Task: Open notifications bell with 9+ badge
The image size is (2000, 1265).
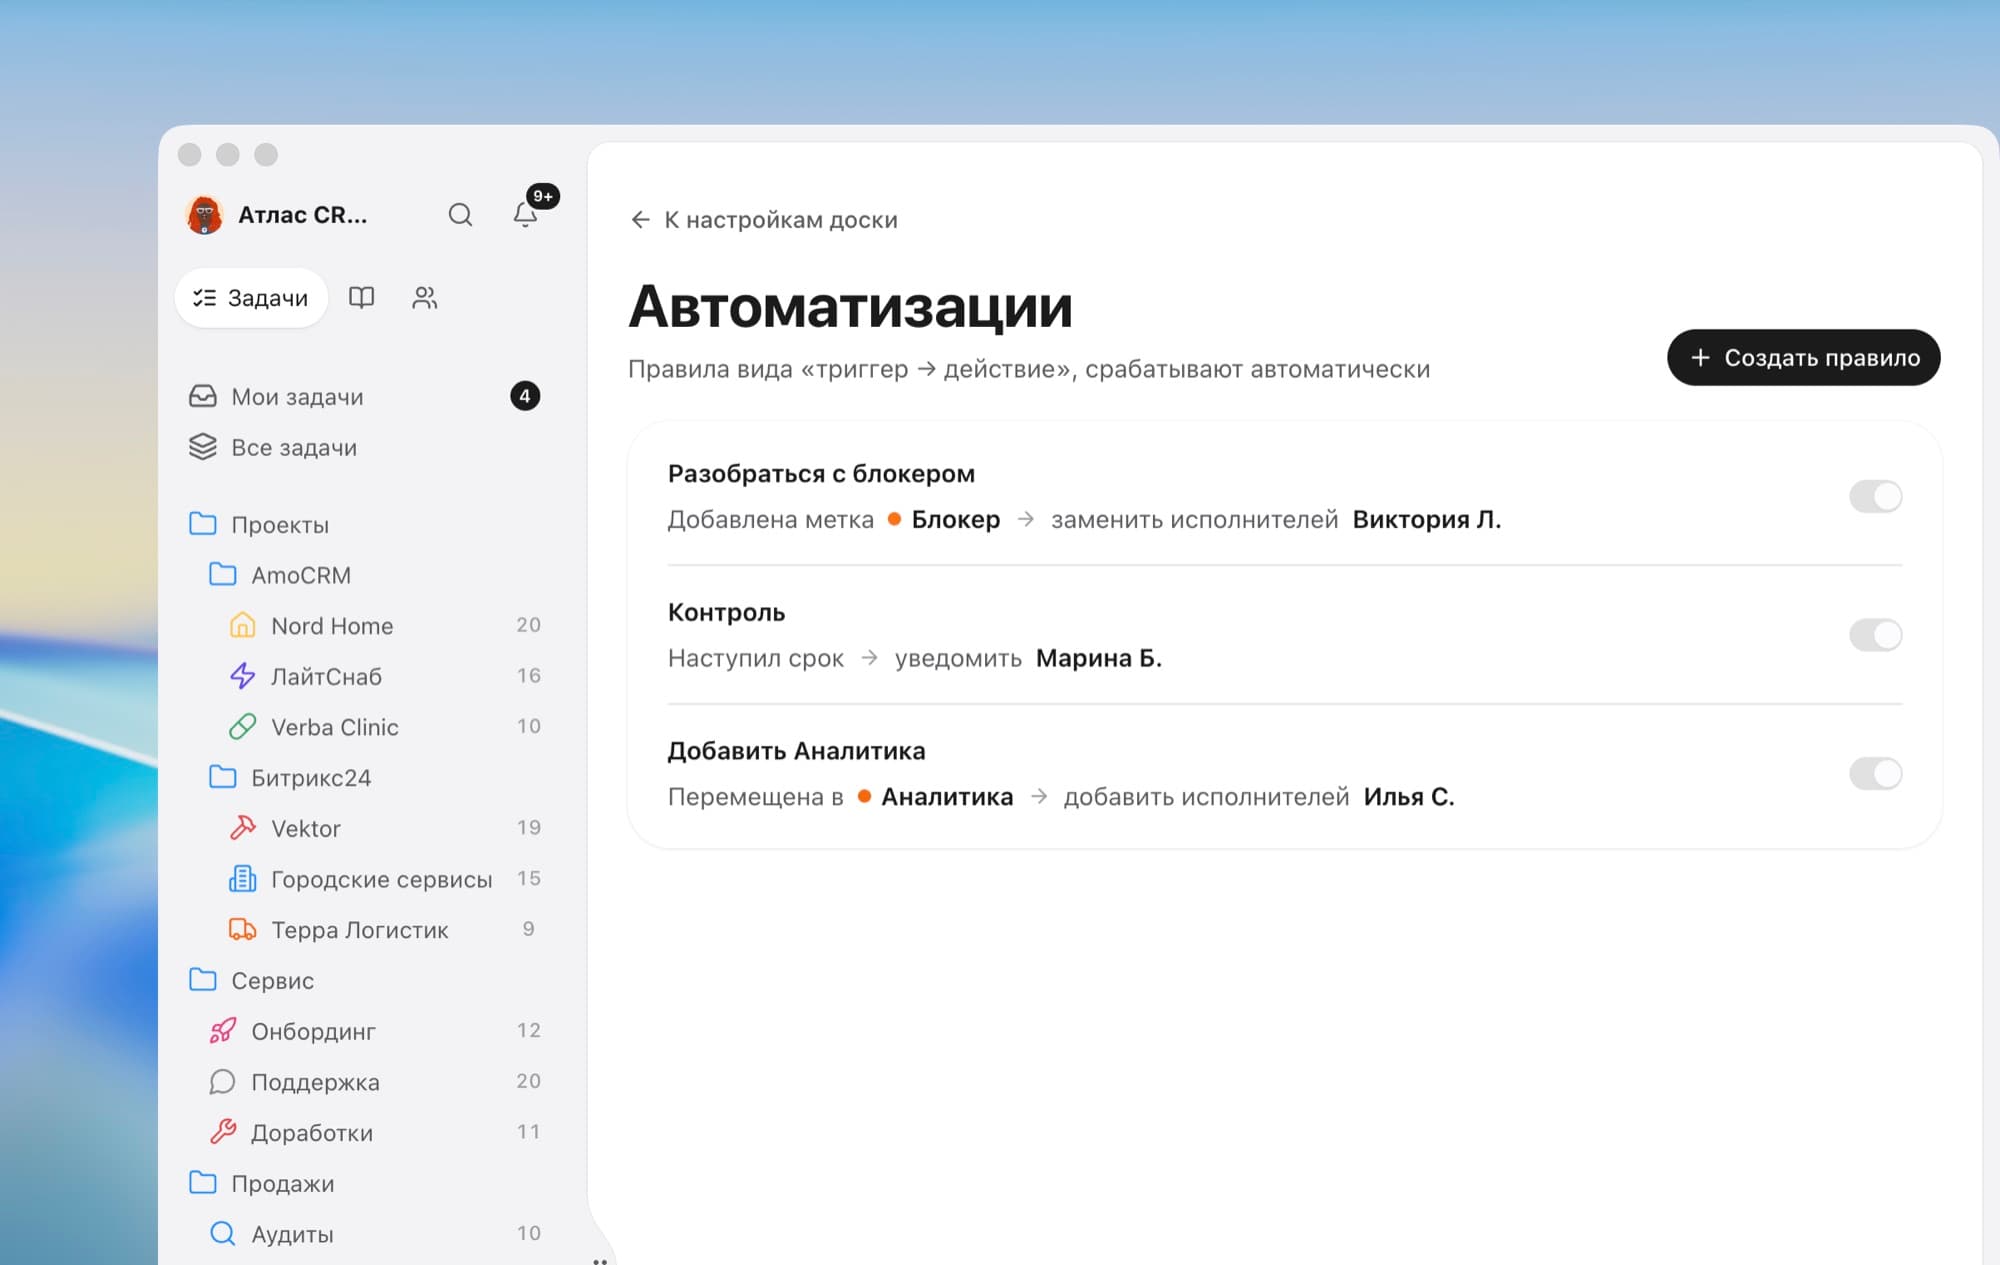Action: [x=526, y=214]
